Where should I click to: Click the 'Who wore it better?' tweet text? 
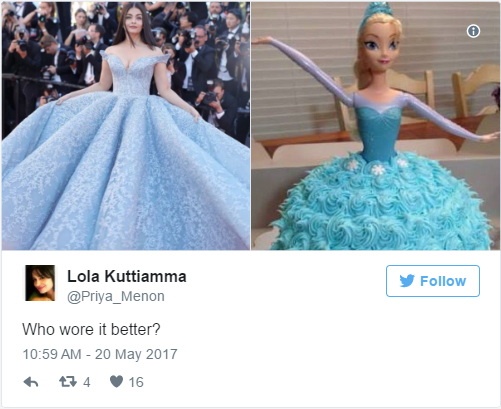[91, 329]
